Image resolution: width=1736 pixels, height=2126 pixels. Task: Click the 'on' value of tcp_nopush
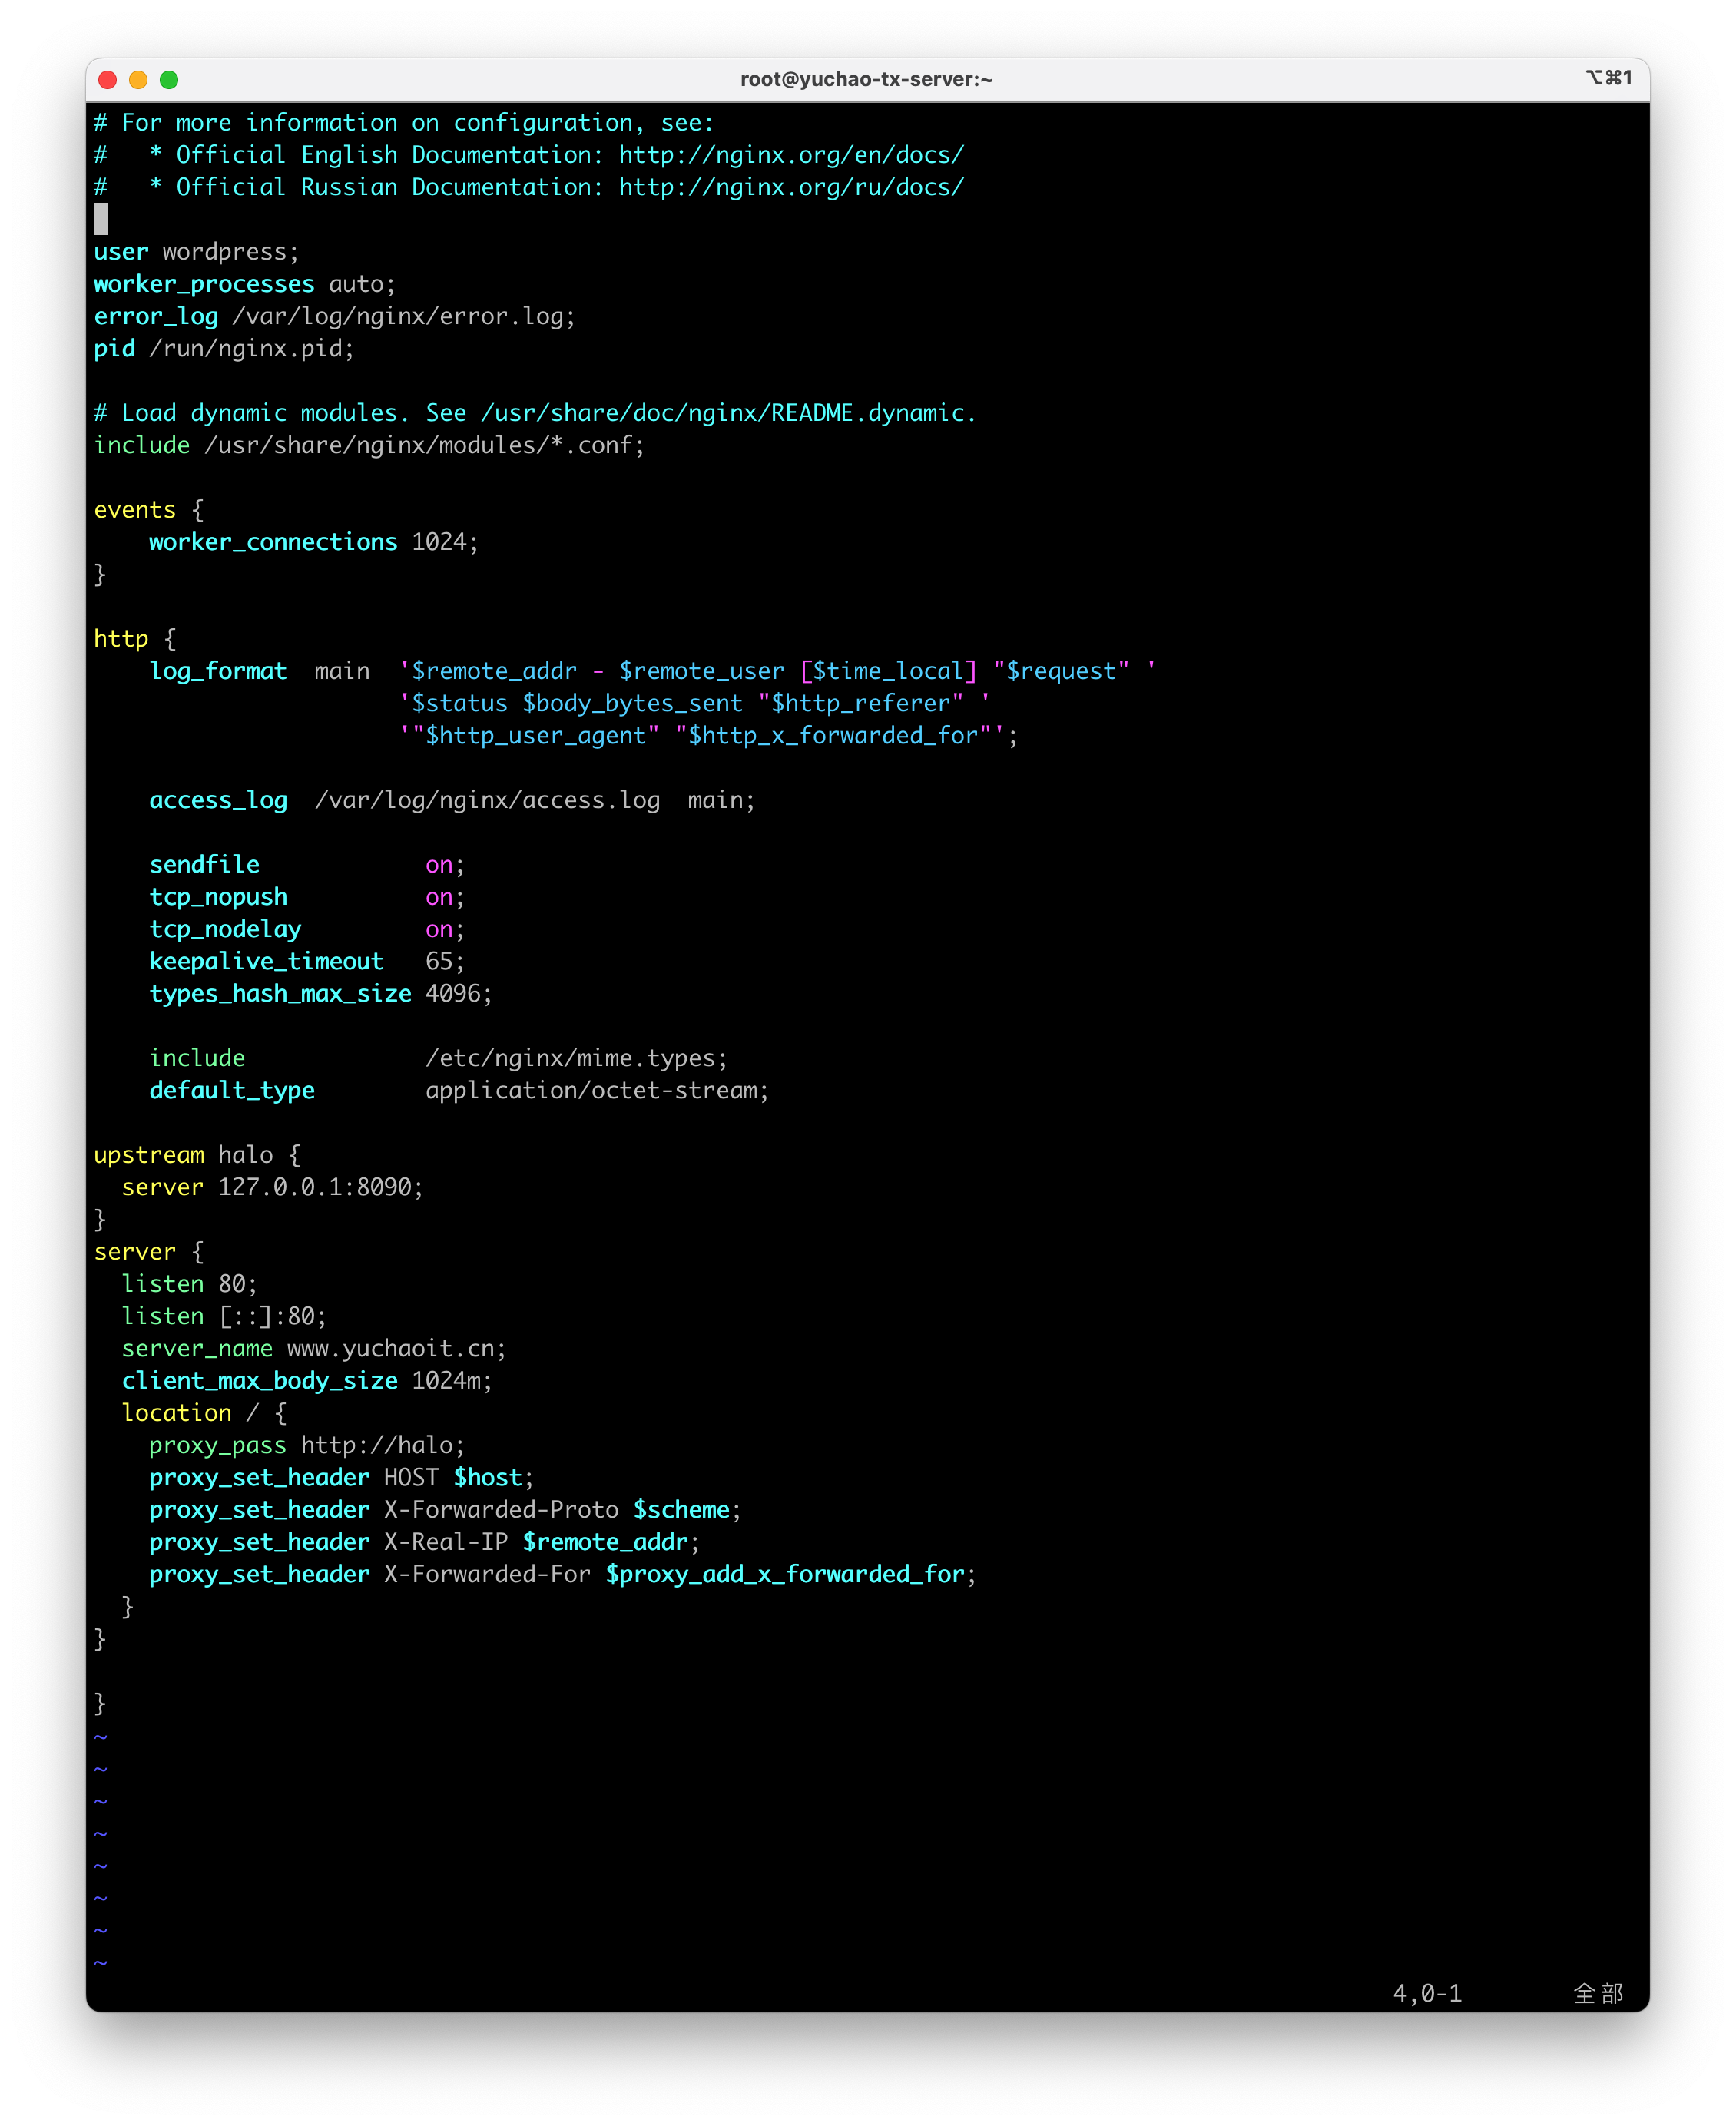[x=439, y=897]
